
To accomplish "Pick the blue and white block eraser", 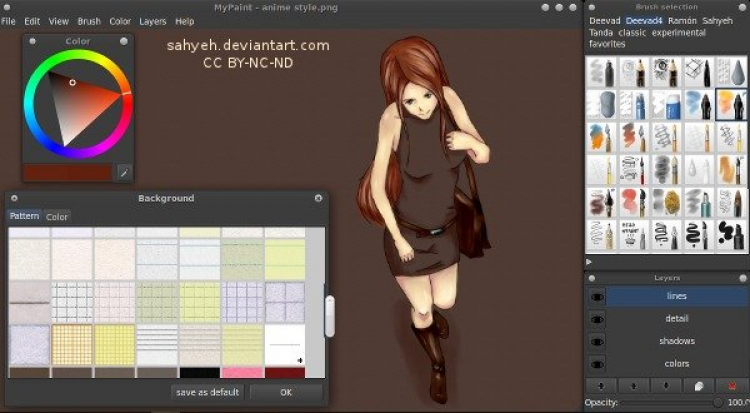I will coord(667,105).
